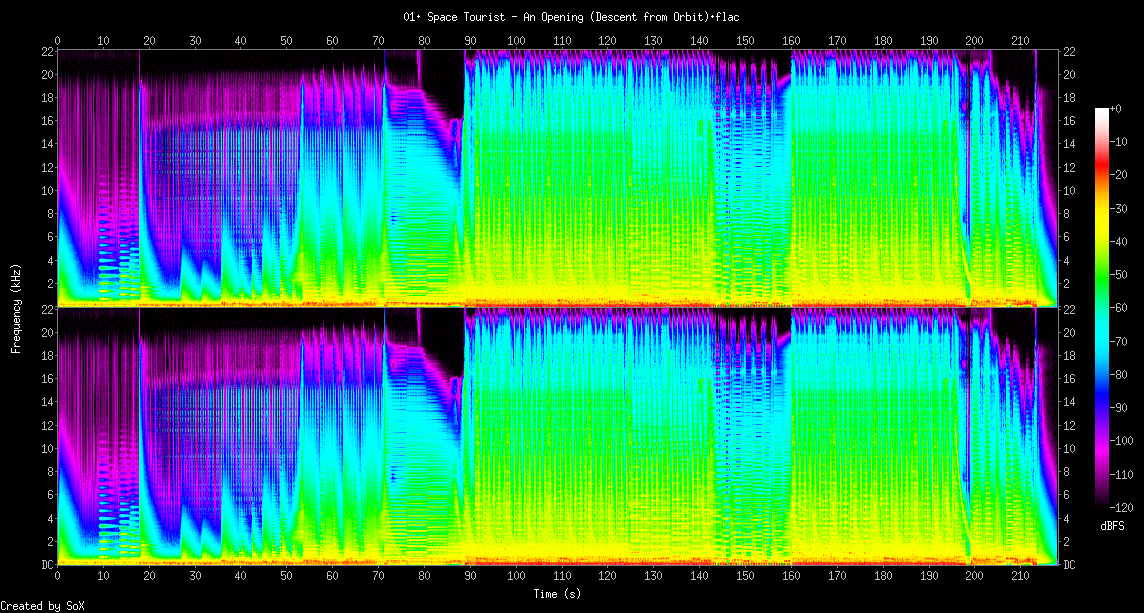Click the "DC" label at bottom-left frequency axis
The height and width of the screenshot is (613, 1144).
(x=46, y=564)
